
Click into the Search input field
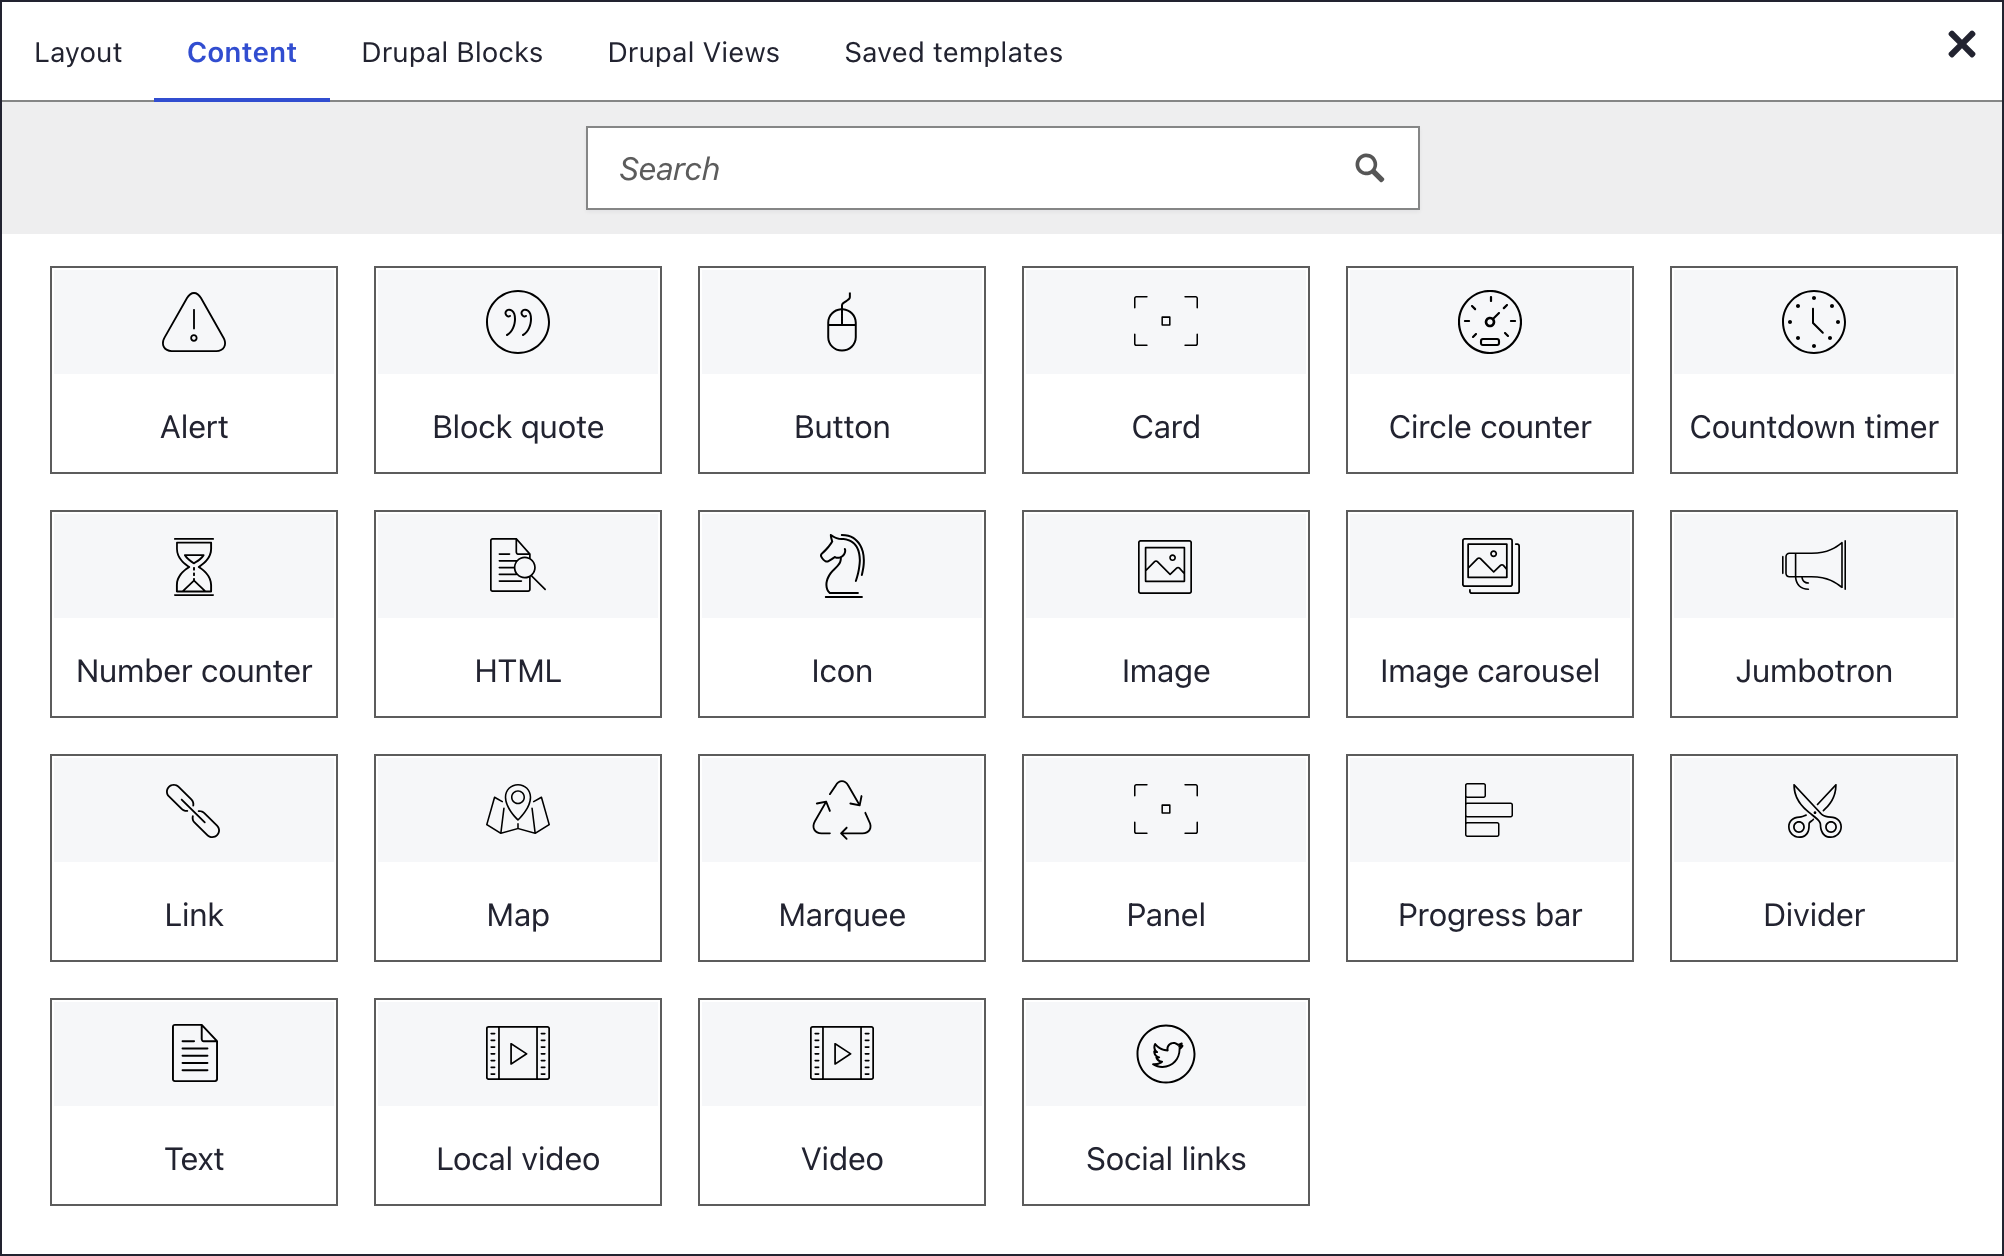pos(1003,168)
